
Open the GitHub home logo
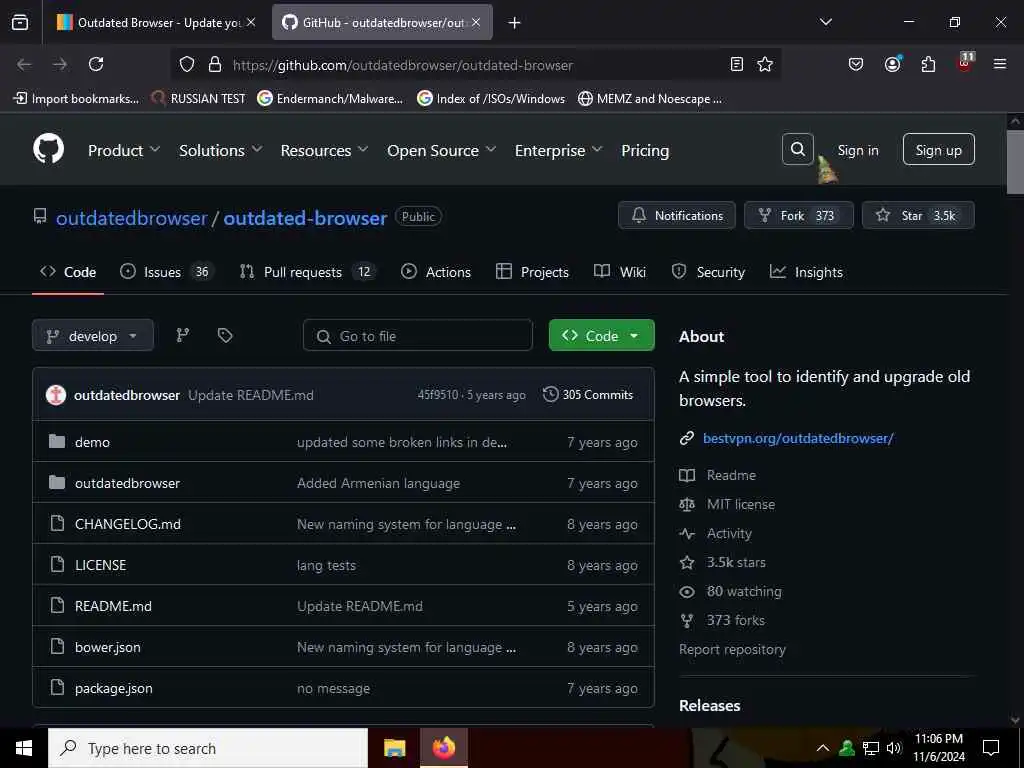coord(49,150)
